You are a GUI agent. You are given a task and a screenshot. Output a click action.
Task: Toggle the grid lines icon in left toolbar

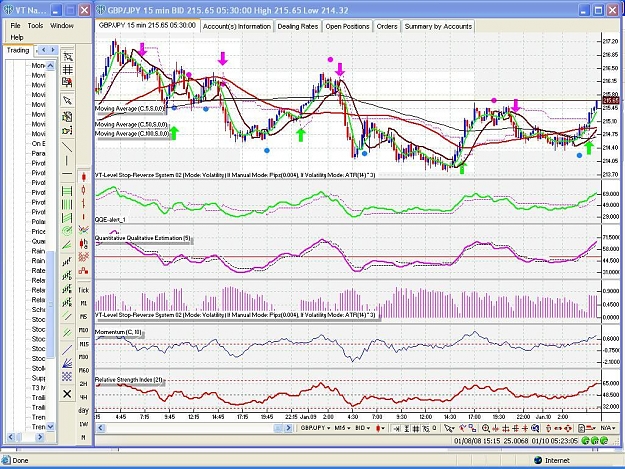coord(67,70)
